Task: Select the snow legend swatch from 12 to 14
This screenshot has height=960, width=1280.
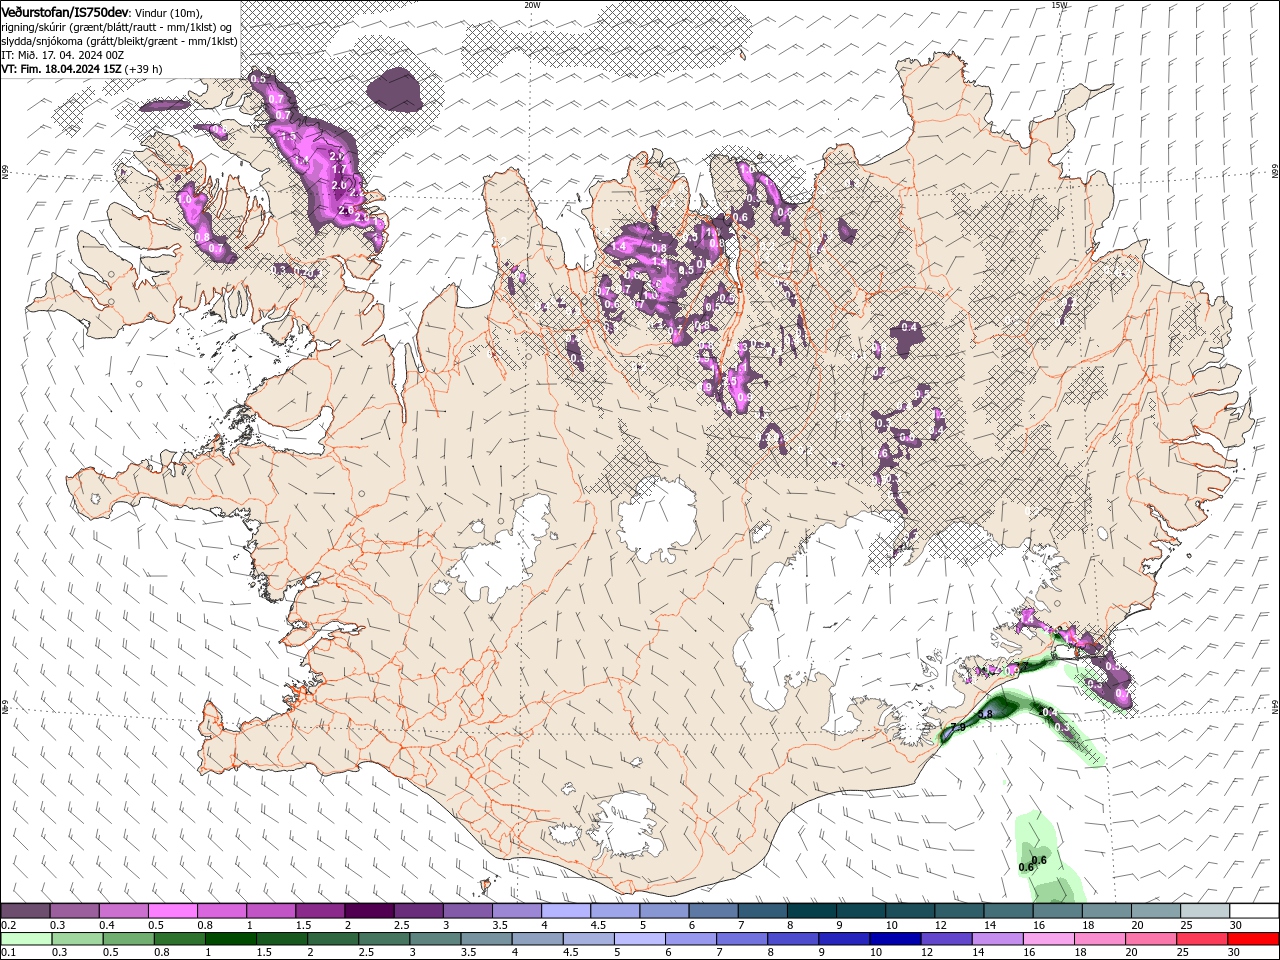Action: [x=960, y=911]
